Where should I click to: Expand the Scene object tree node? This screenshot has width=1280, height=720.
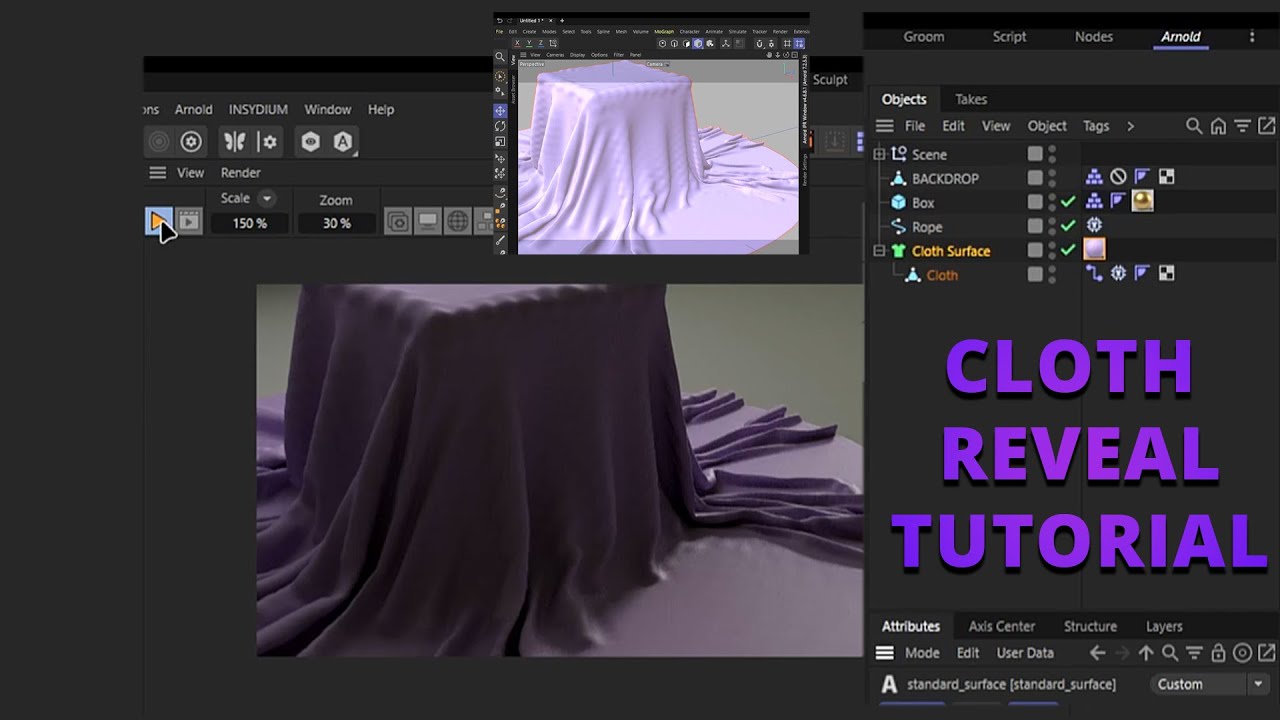pyautogui.click(x=879, y=154)
